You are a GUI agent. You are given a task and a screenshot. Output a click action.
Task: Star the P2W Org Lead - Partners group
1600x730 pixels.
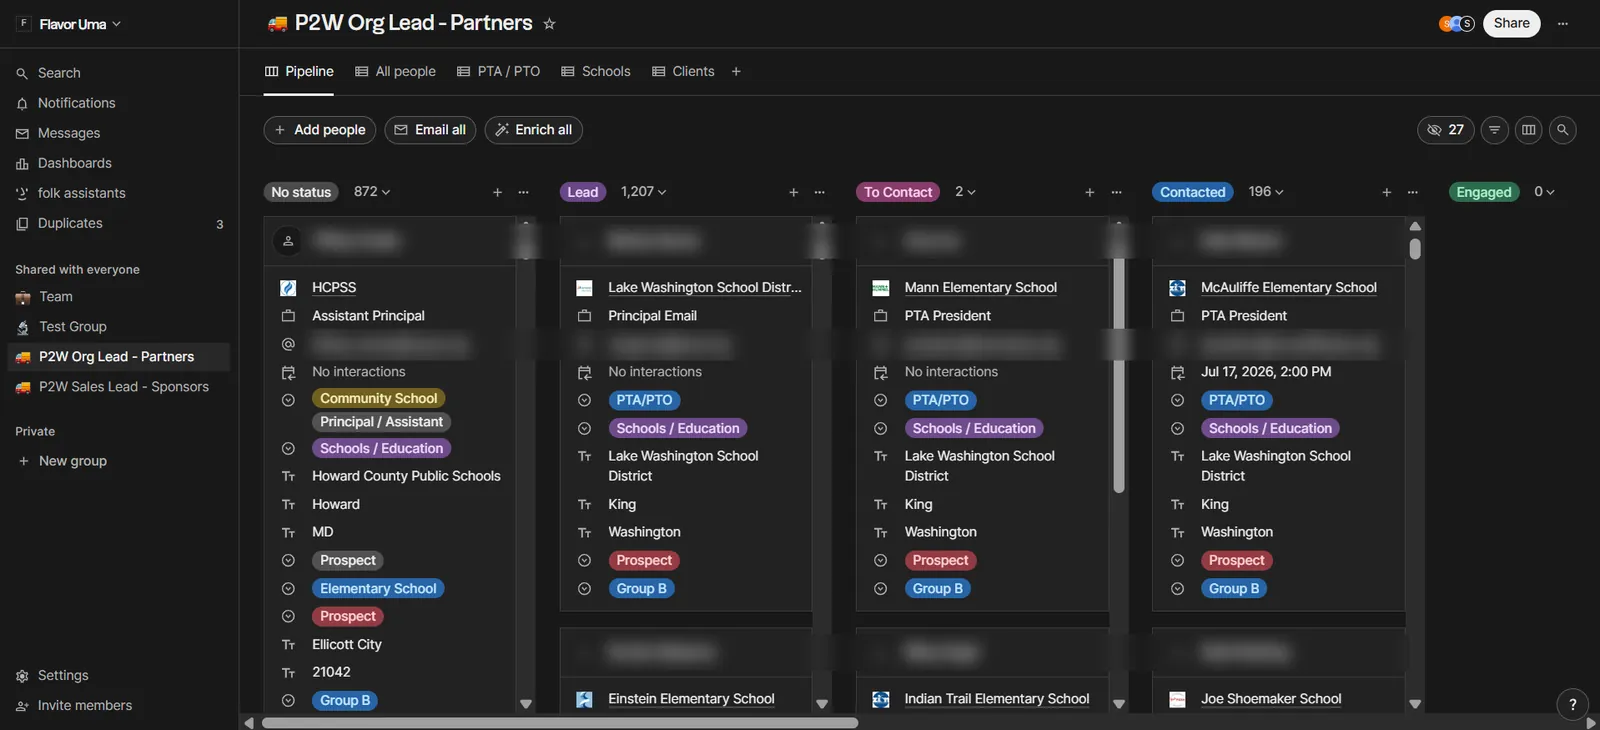pos(549,23)
